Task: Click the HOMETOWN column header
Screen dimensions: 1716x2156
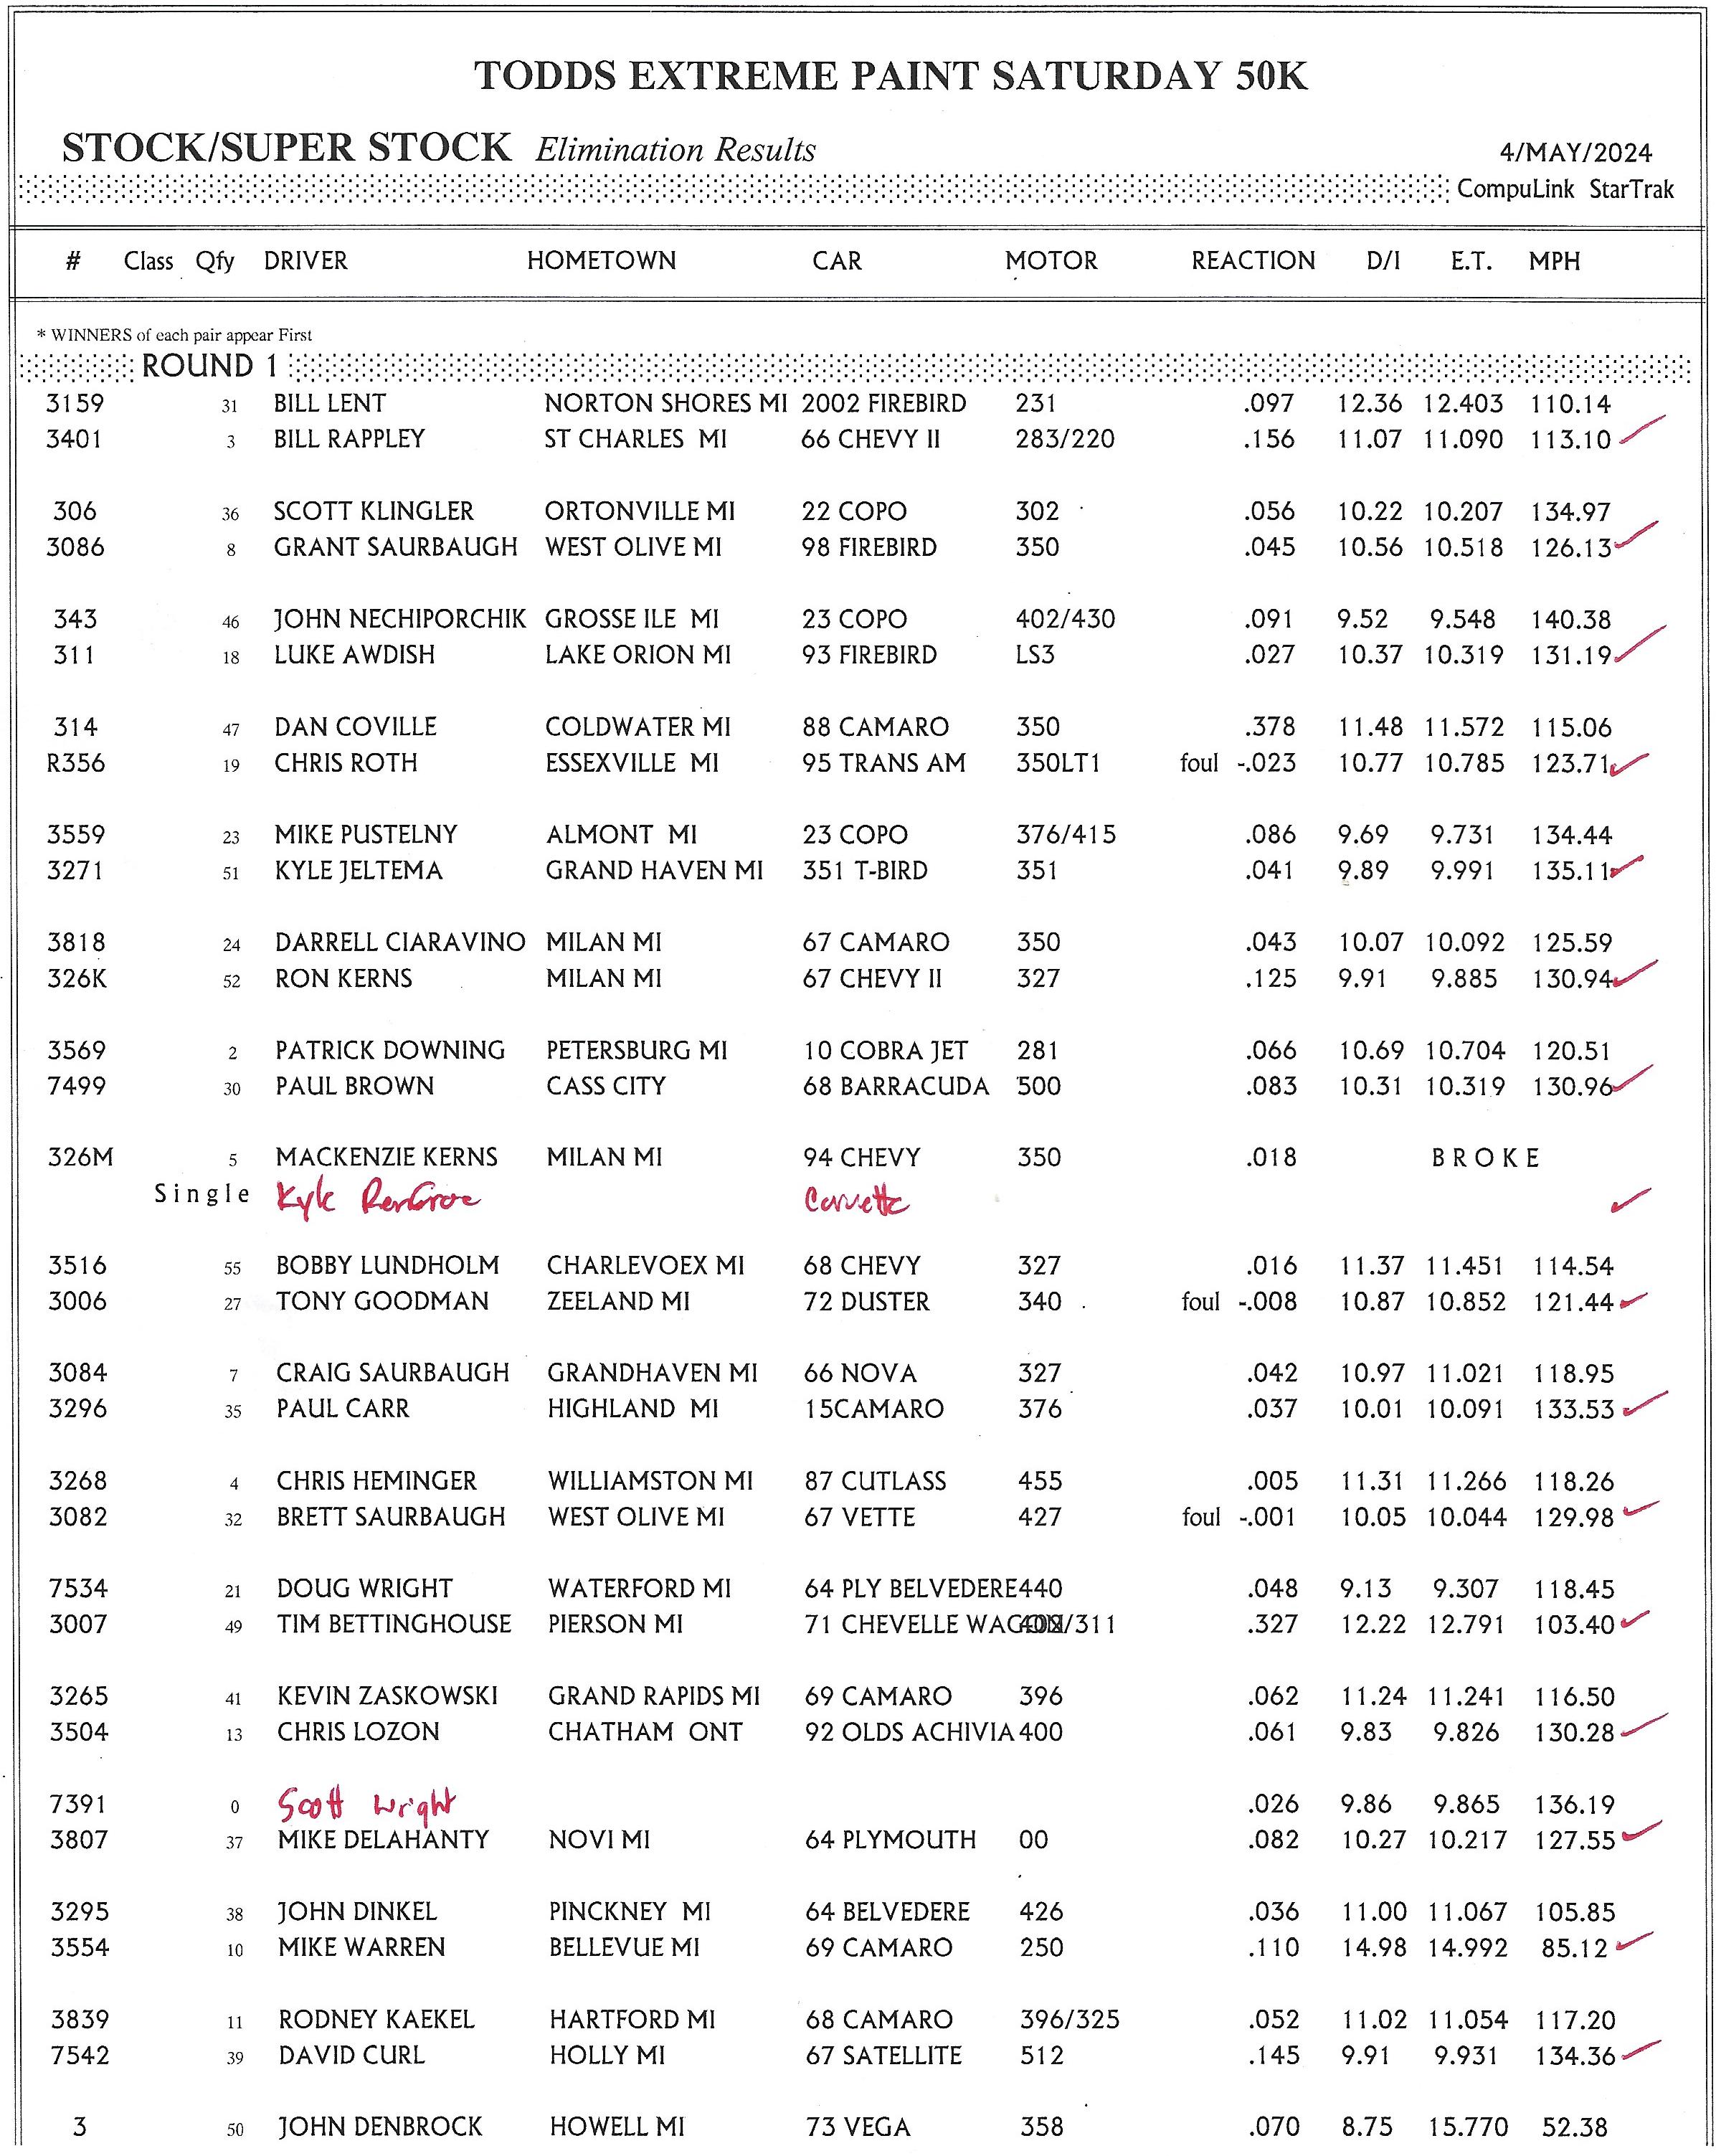Action: [x=601, y=261]
